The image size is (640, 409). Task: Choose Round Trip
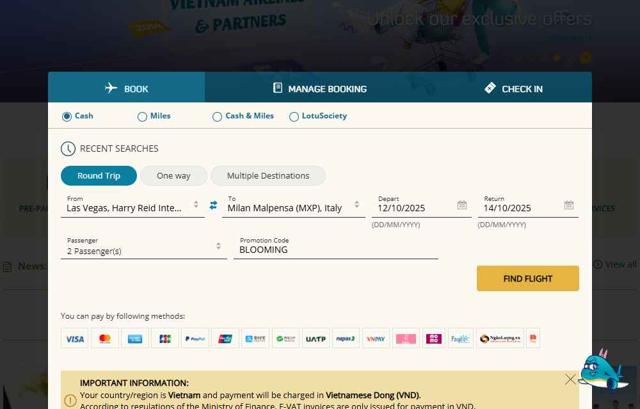[99, 176]
